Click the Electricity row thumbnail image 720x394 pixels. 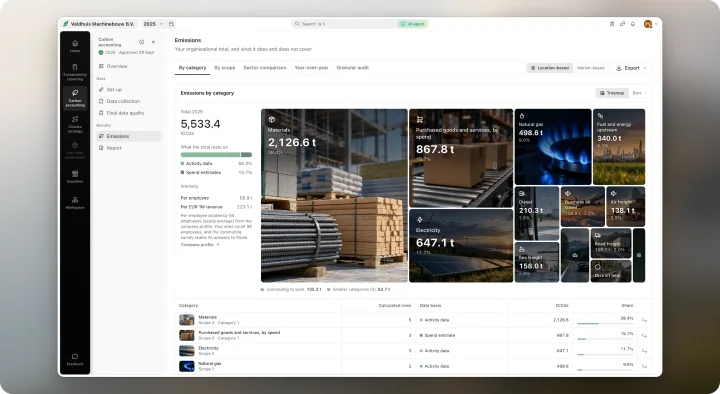coord(186,351)
